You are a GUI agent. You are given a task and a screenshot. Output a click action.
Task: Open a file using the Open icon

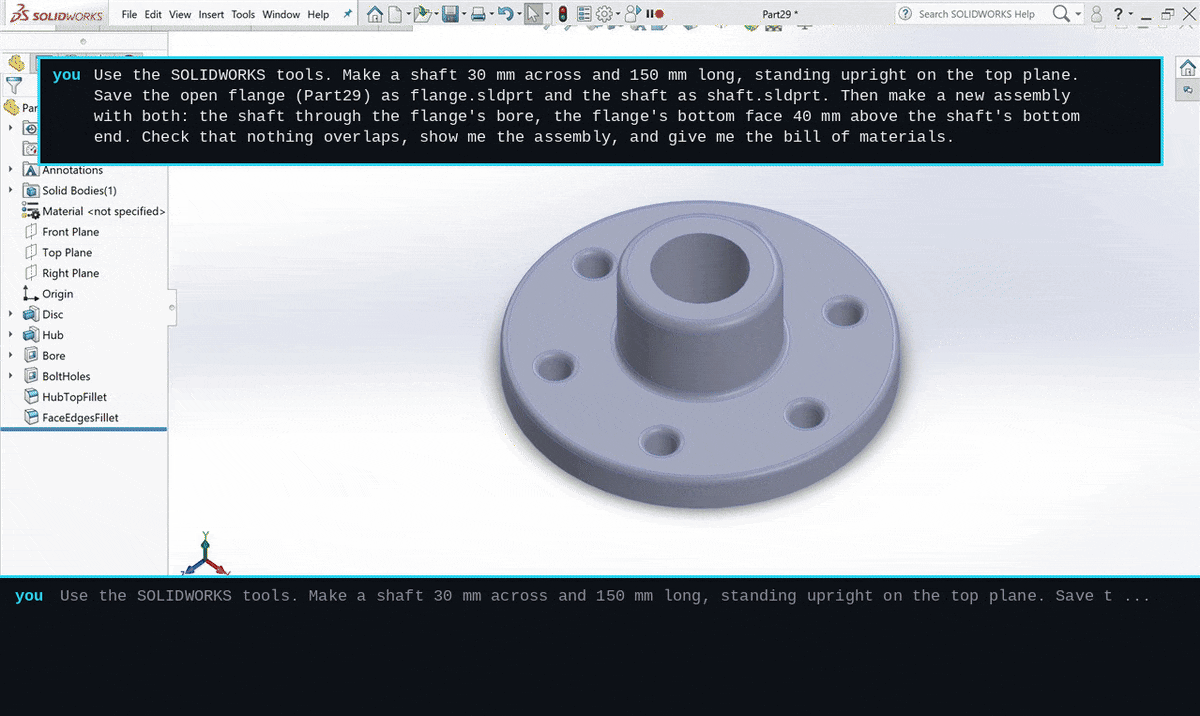click(422, 14)
